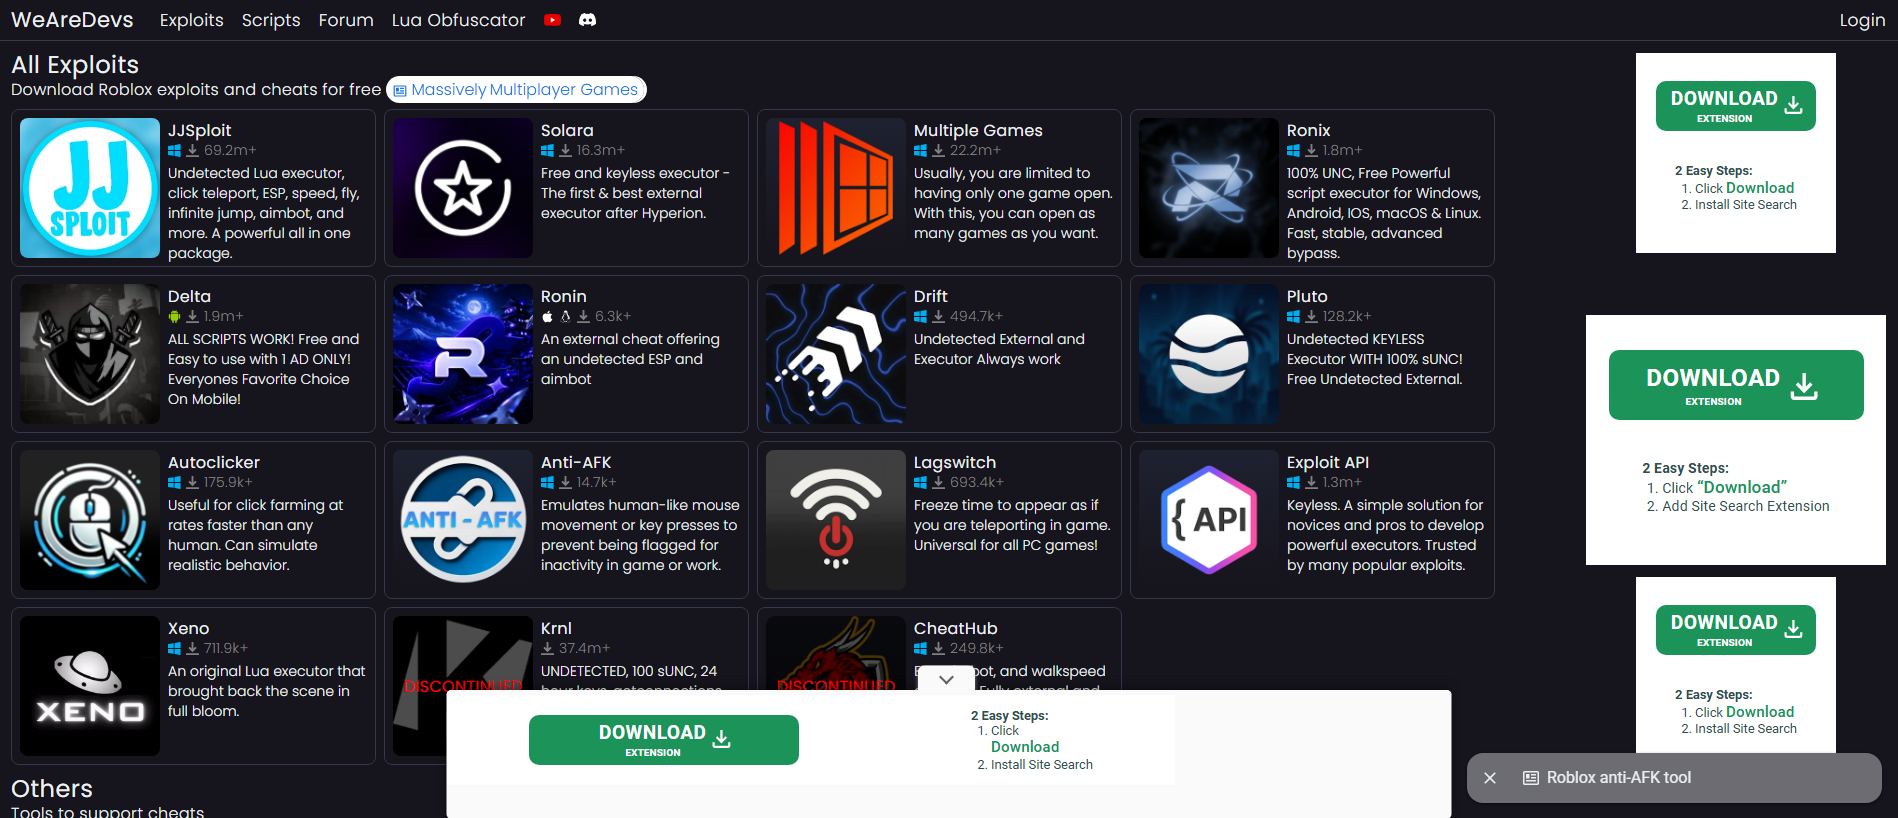Click the Ronix logo image
This screenshot has width=1898, height=818.
pos(1209,188)
